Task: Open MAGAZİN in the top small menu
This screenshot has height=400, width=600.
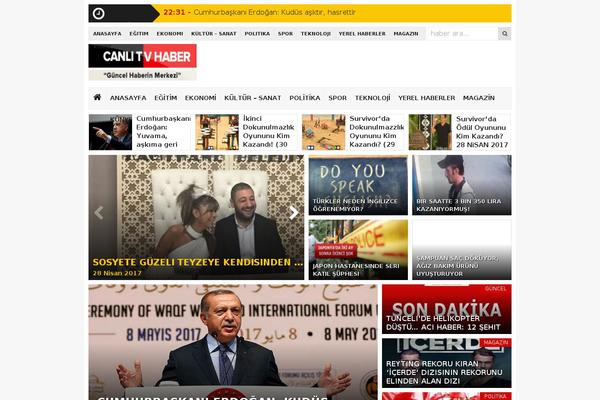Action: click(406, 34)
